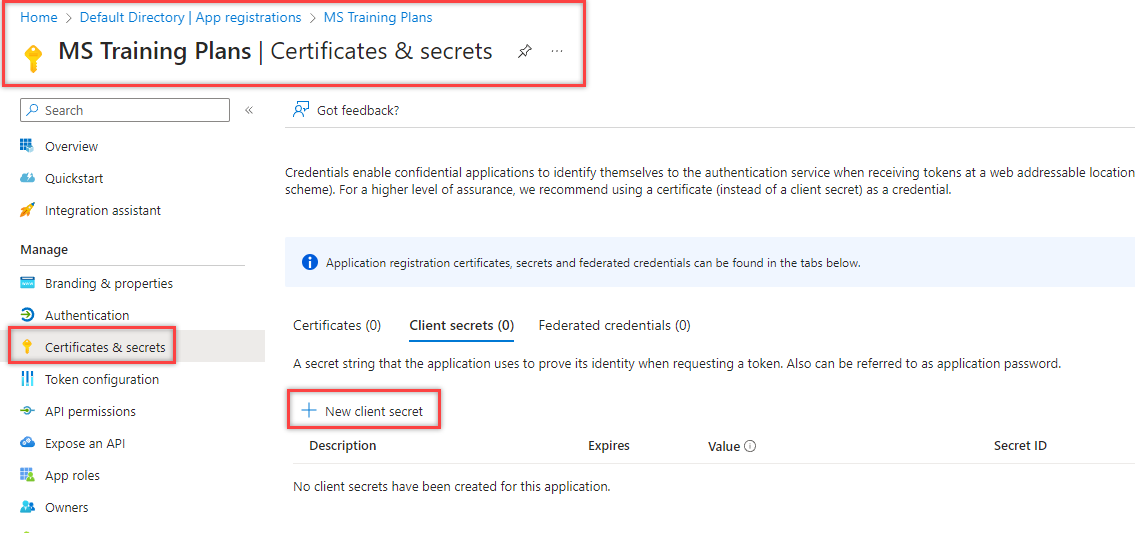The image size is (1135, 533).
Task: Open Default Directory App registrations breadcrumb
Action: click(x=190, y=17)
